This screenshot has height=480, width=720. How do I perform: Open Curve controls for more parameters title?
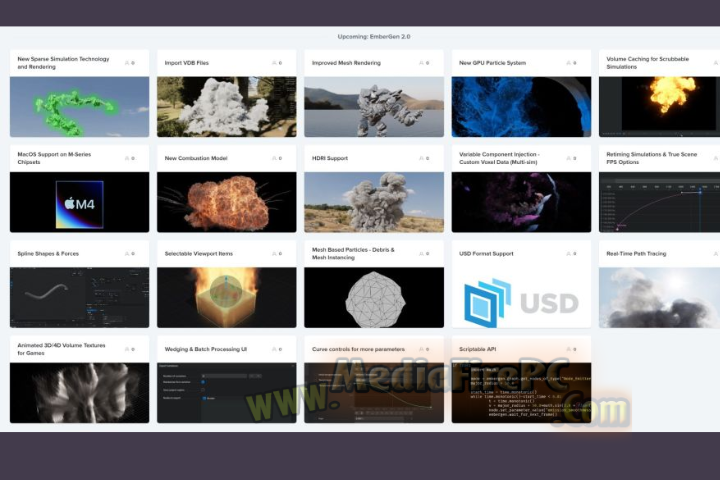tap(358, 349)
